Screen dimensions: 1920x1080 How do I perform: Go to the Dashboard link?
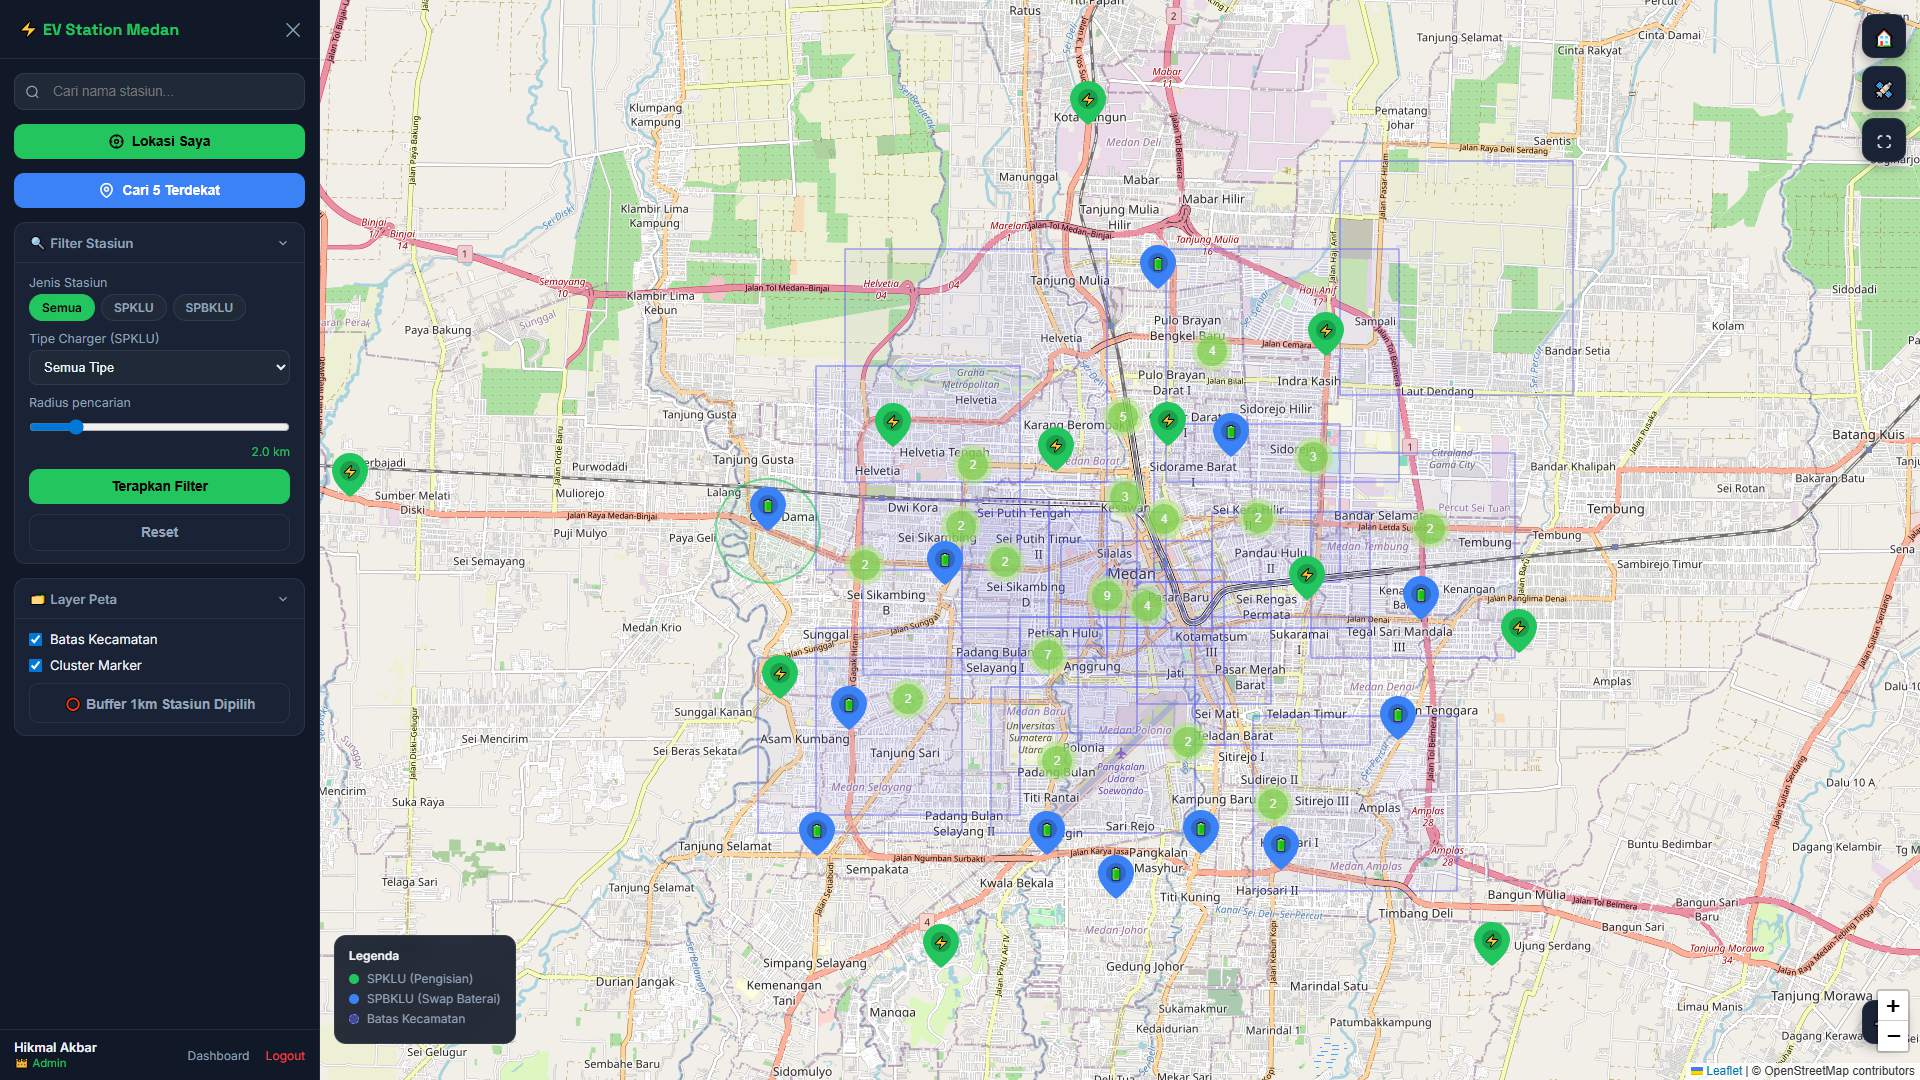(x=218, y=1056)
